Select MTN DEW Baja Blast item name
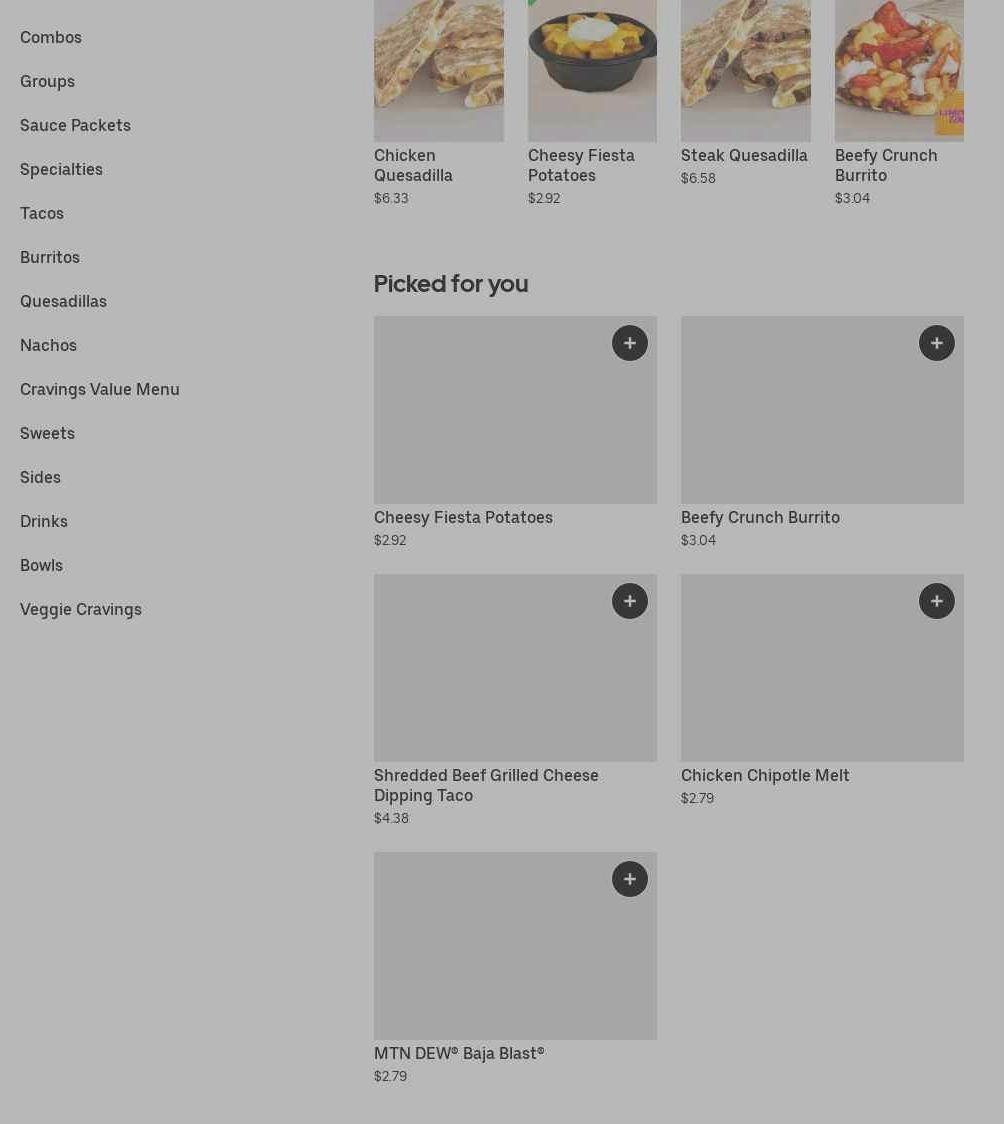Screen dimensions: 1004x1124 (459, 1053)
